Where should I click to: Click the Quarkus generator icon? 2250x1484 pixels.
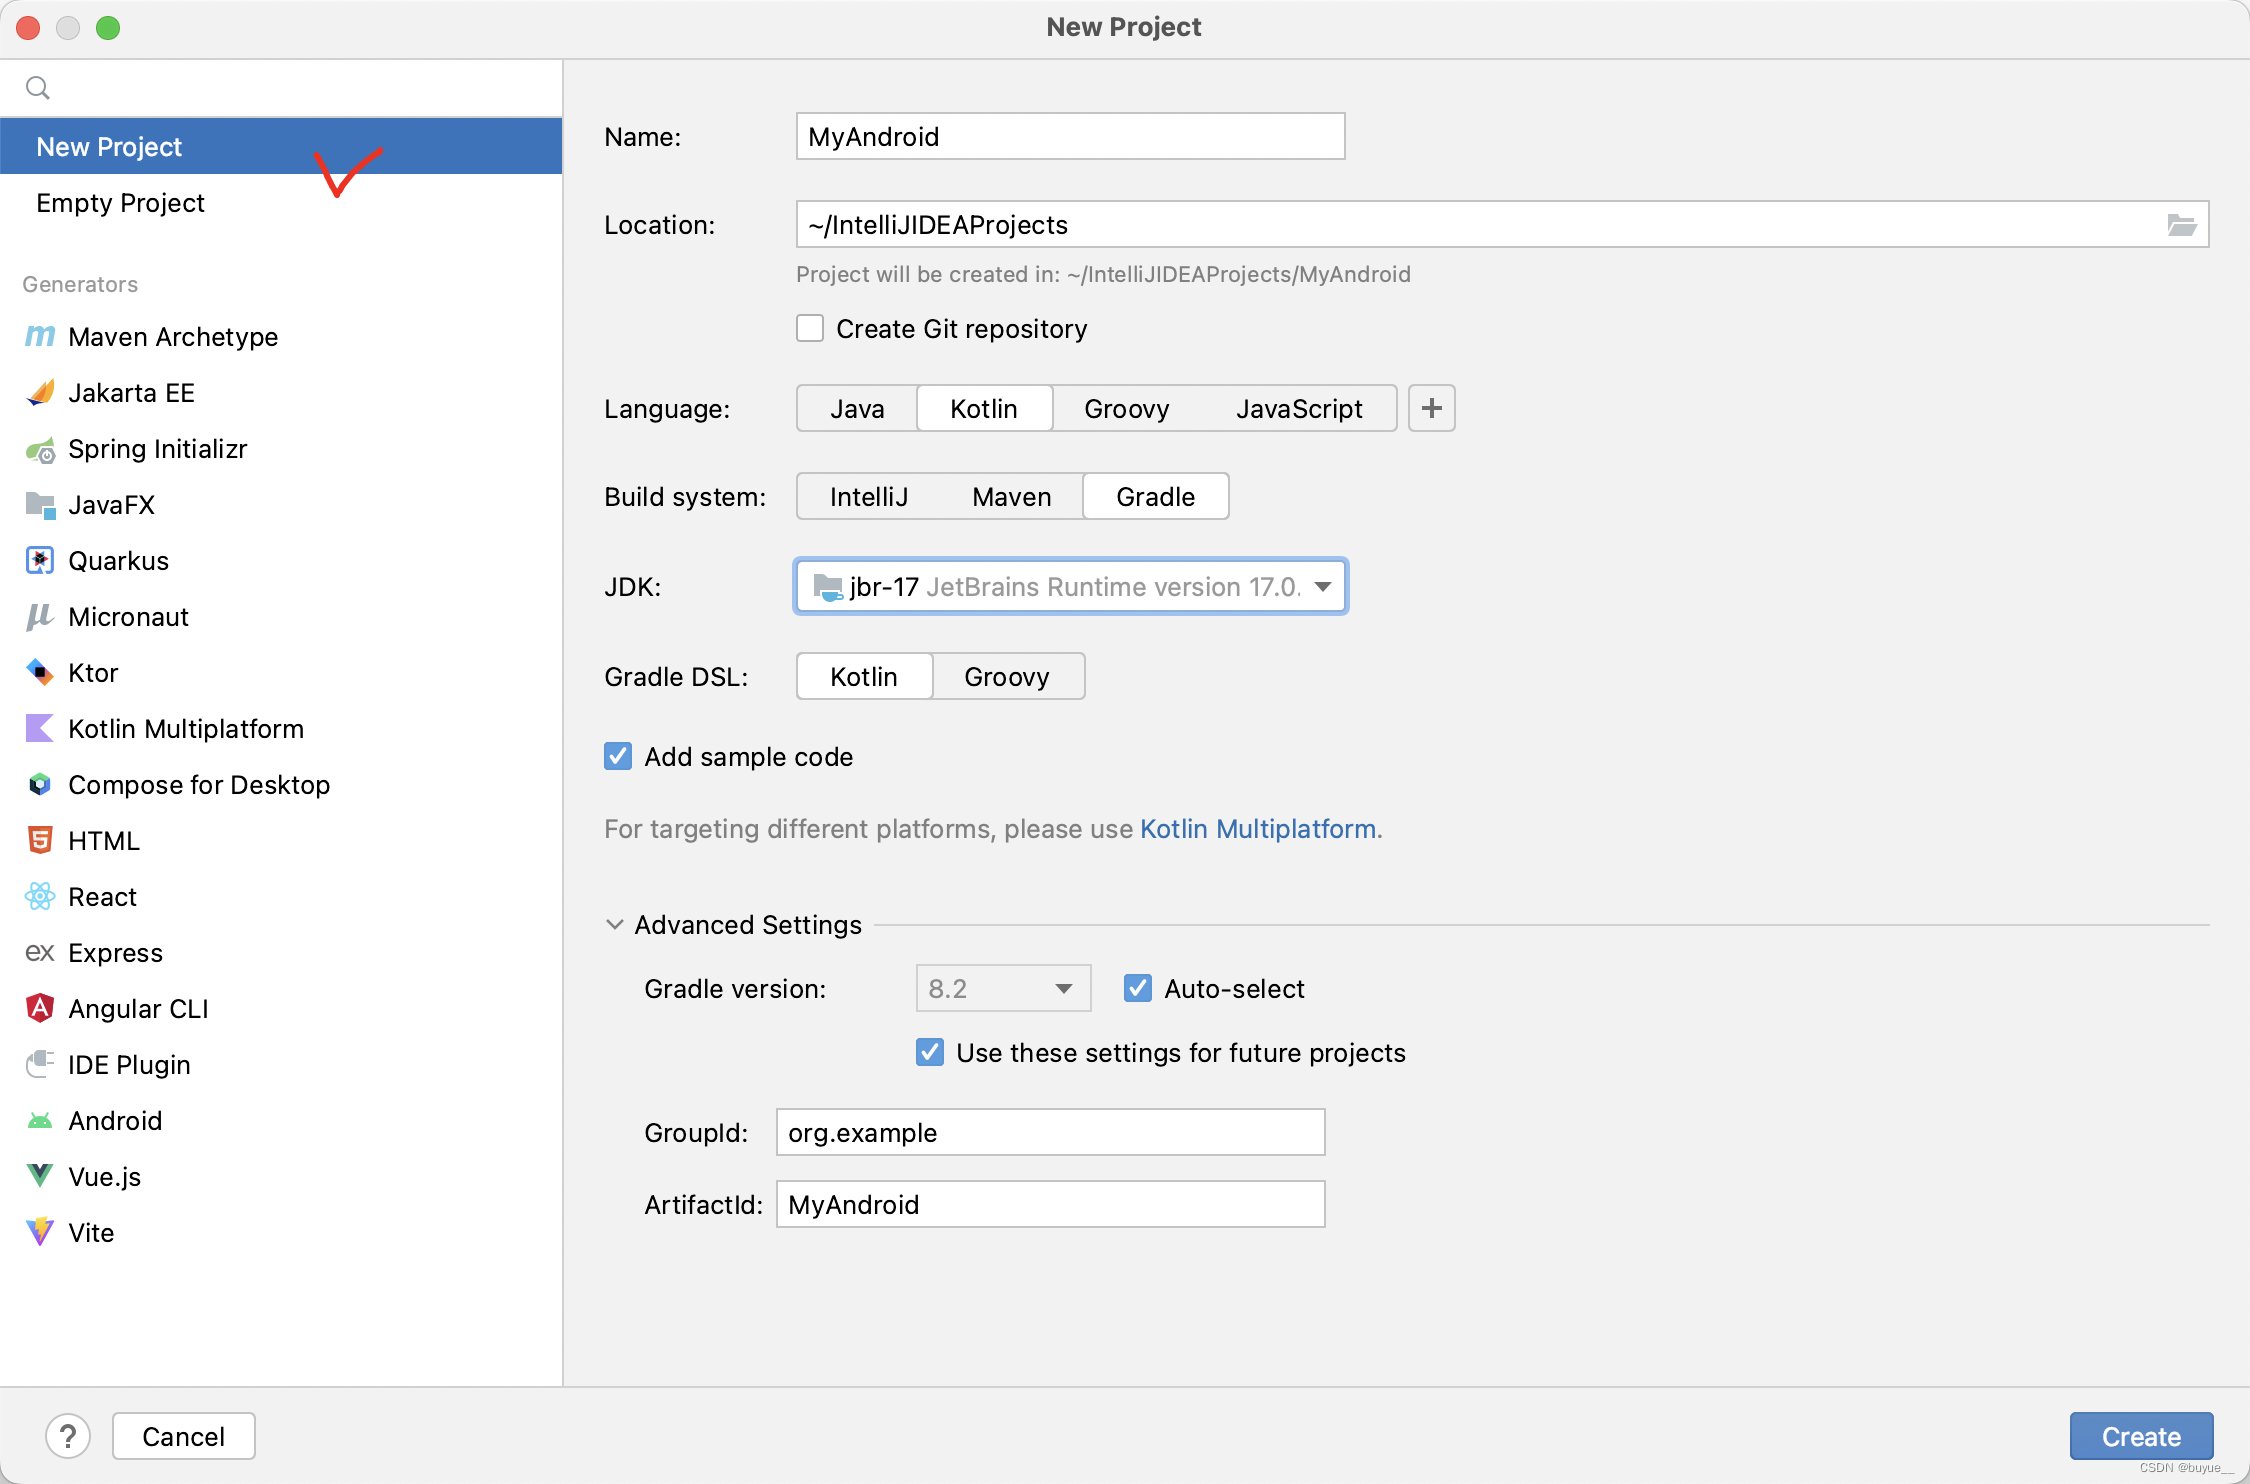[40, 561]
